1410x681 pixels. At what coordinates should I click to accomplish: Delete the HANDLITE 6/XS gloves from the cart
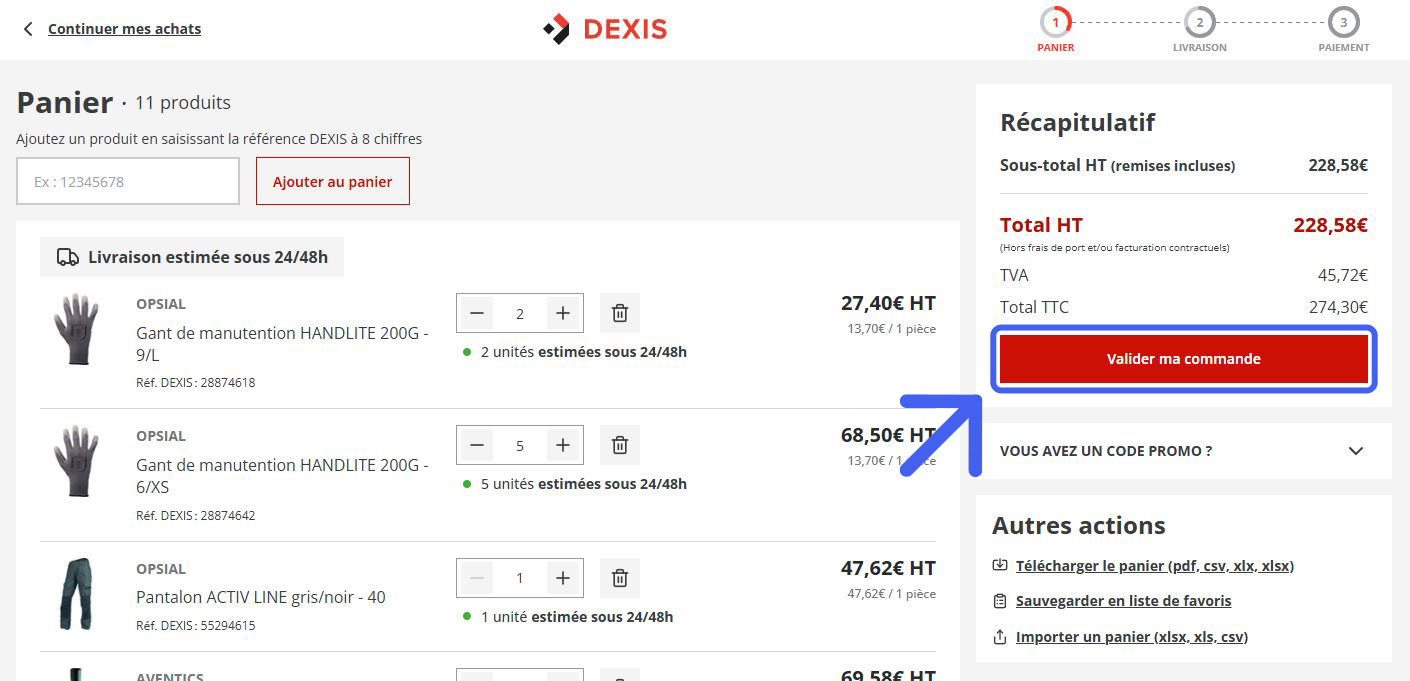(x=620, y=445)
